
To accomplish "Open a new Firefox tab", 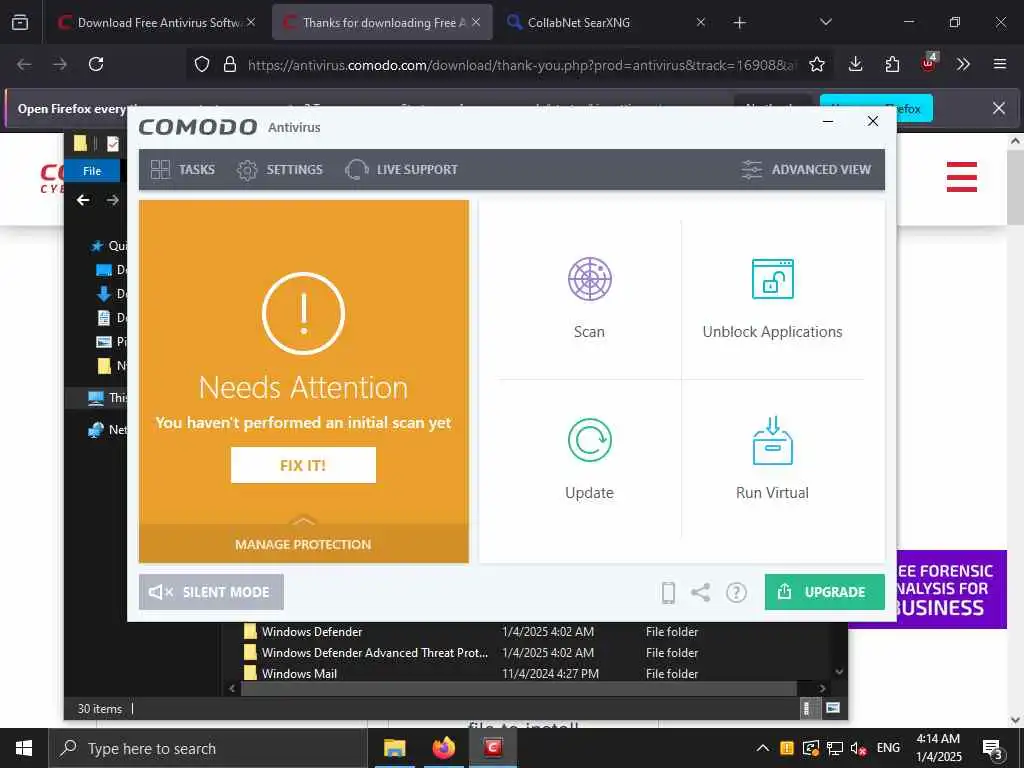I will coord(739,23).
